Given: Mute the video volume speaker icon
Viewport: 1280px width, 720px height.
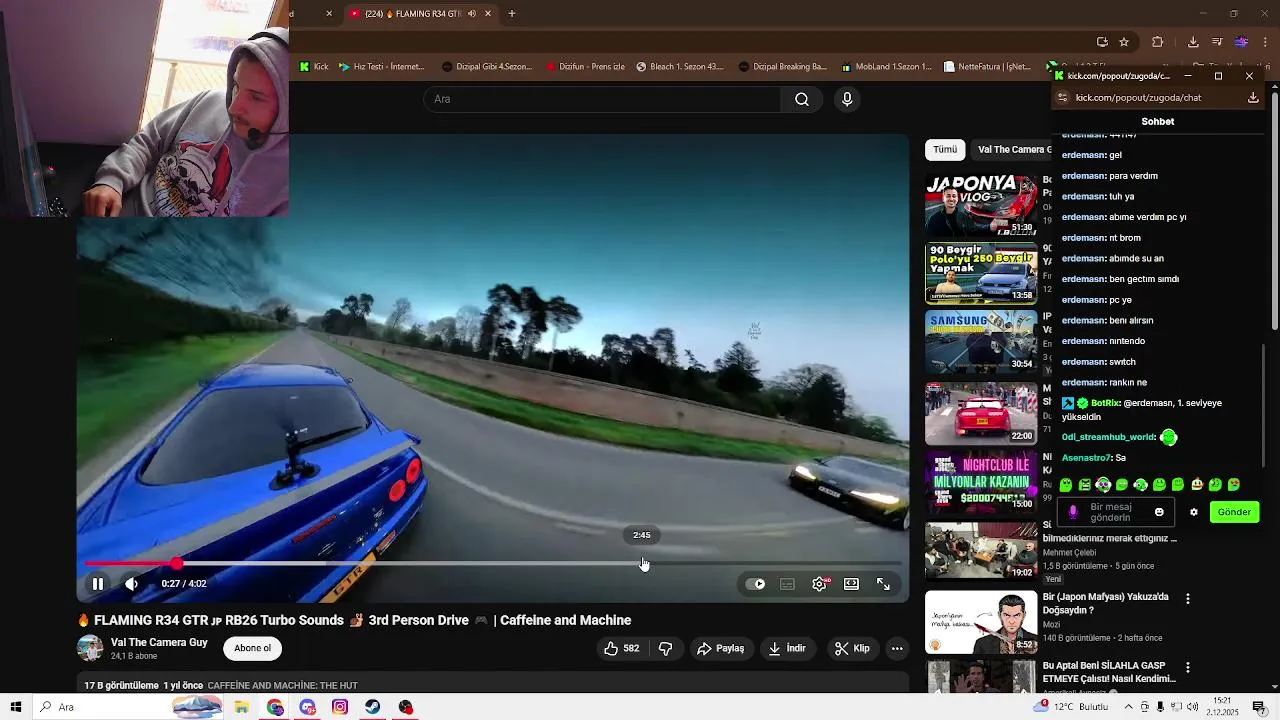Looking at the screenshot, I should [x=132, y=584].
